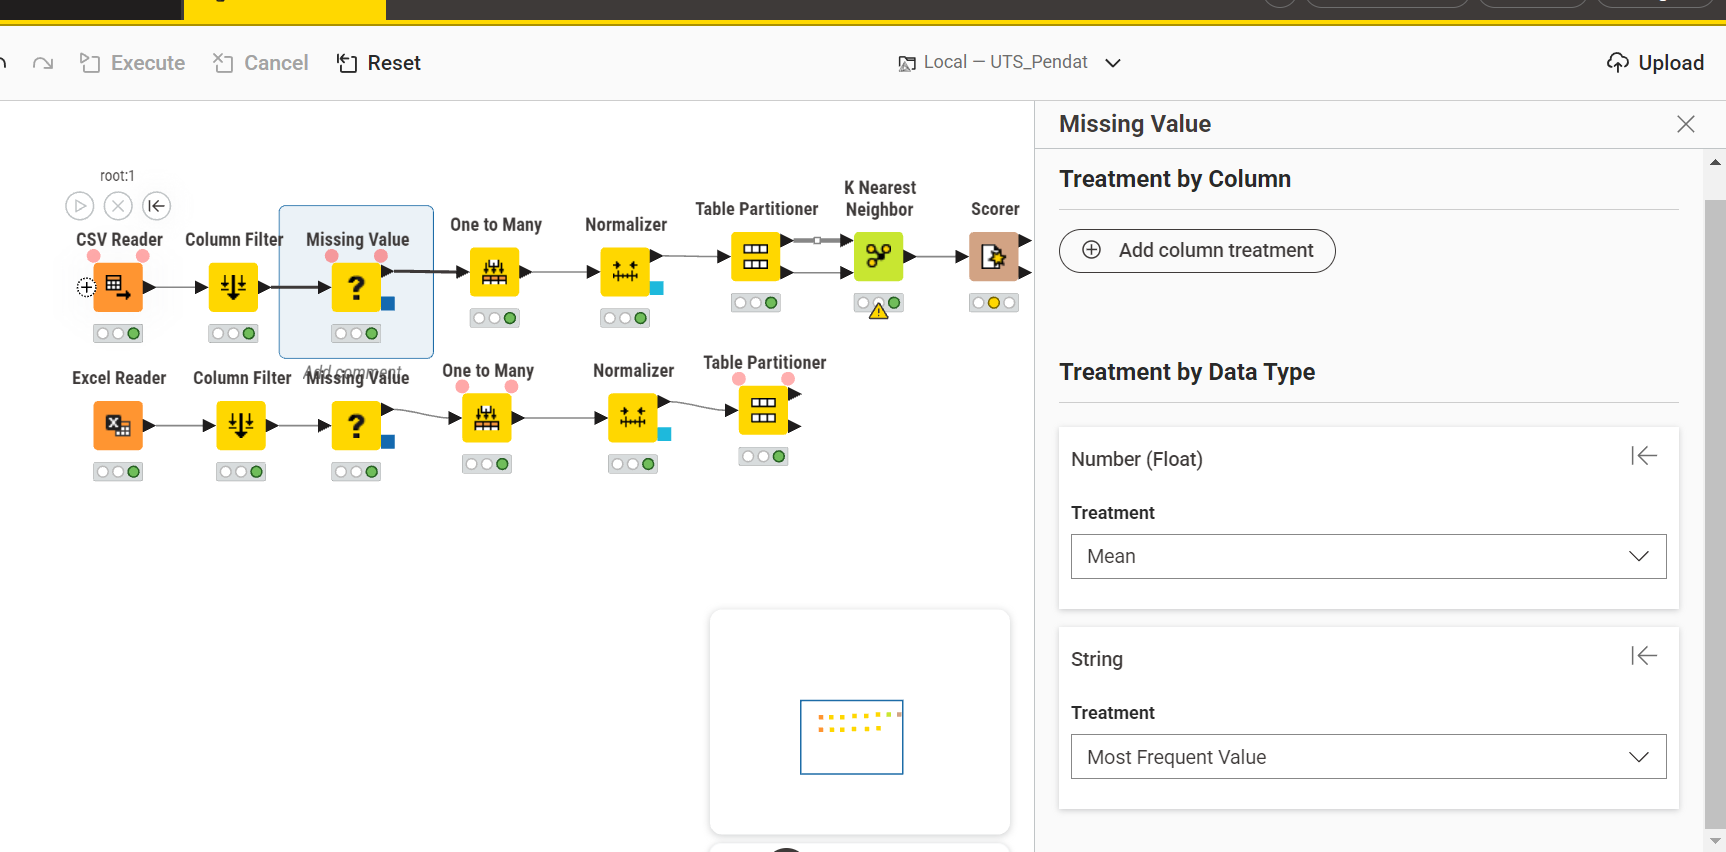Click the Excel Reader node icon

(x=118, y=426)
